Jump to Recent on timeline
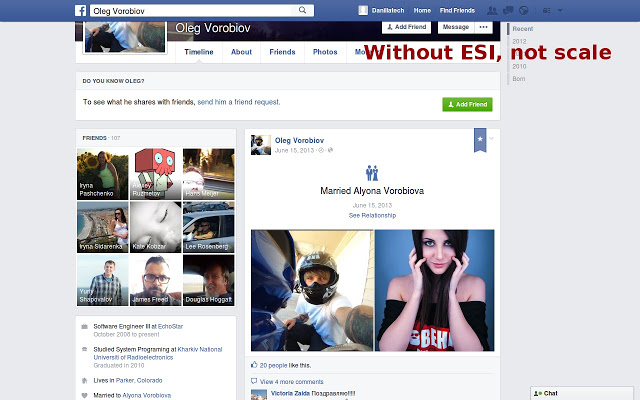This screenshot has width=640, height=400. pos(522,29)
